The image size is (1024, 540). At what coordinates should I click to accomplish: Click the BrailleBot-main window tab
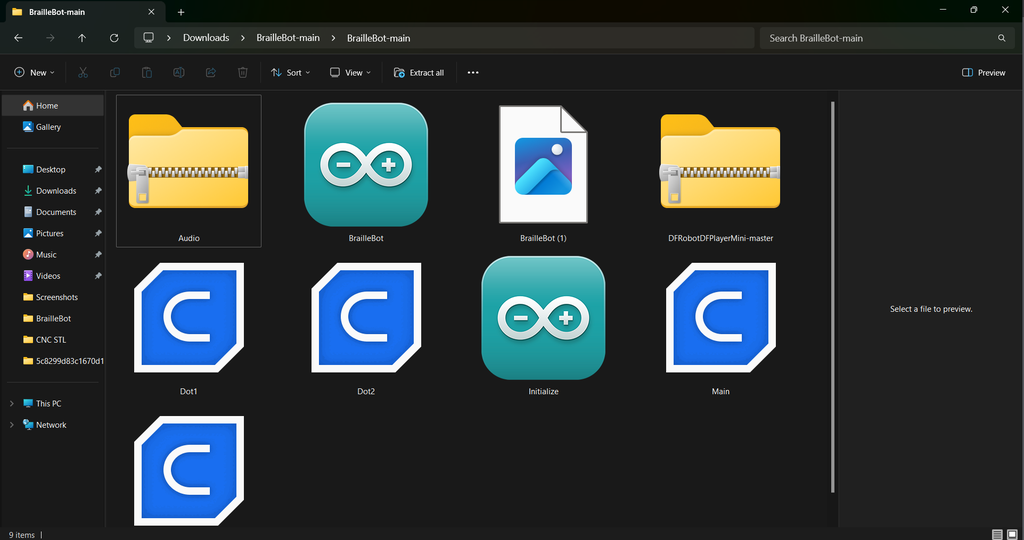[83, 12]
